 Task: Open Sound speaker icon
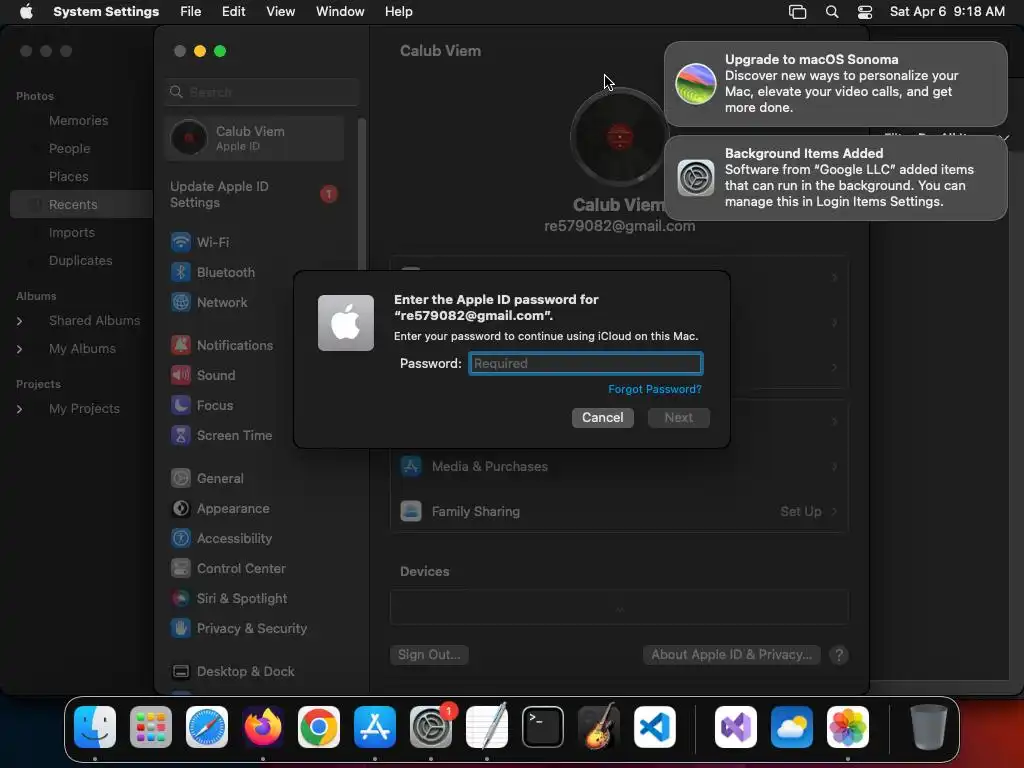(180, 376)
